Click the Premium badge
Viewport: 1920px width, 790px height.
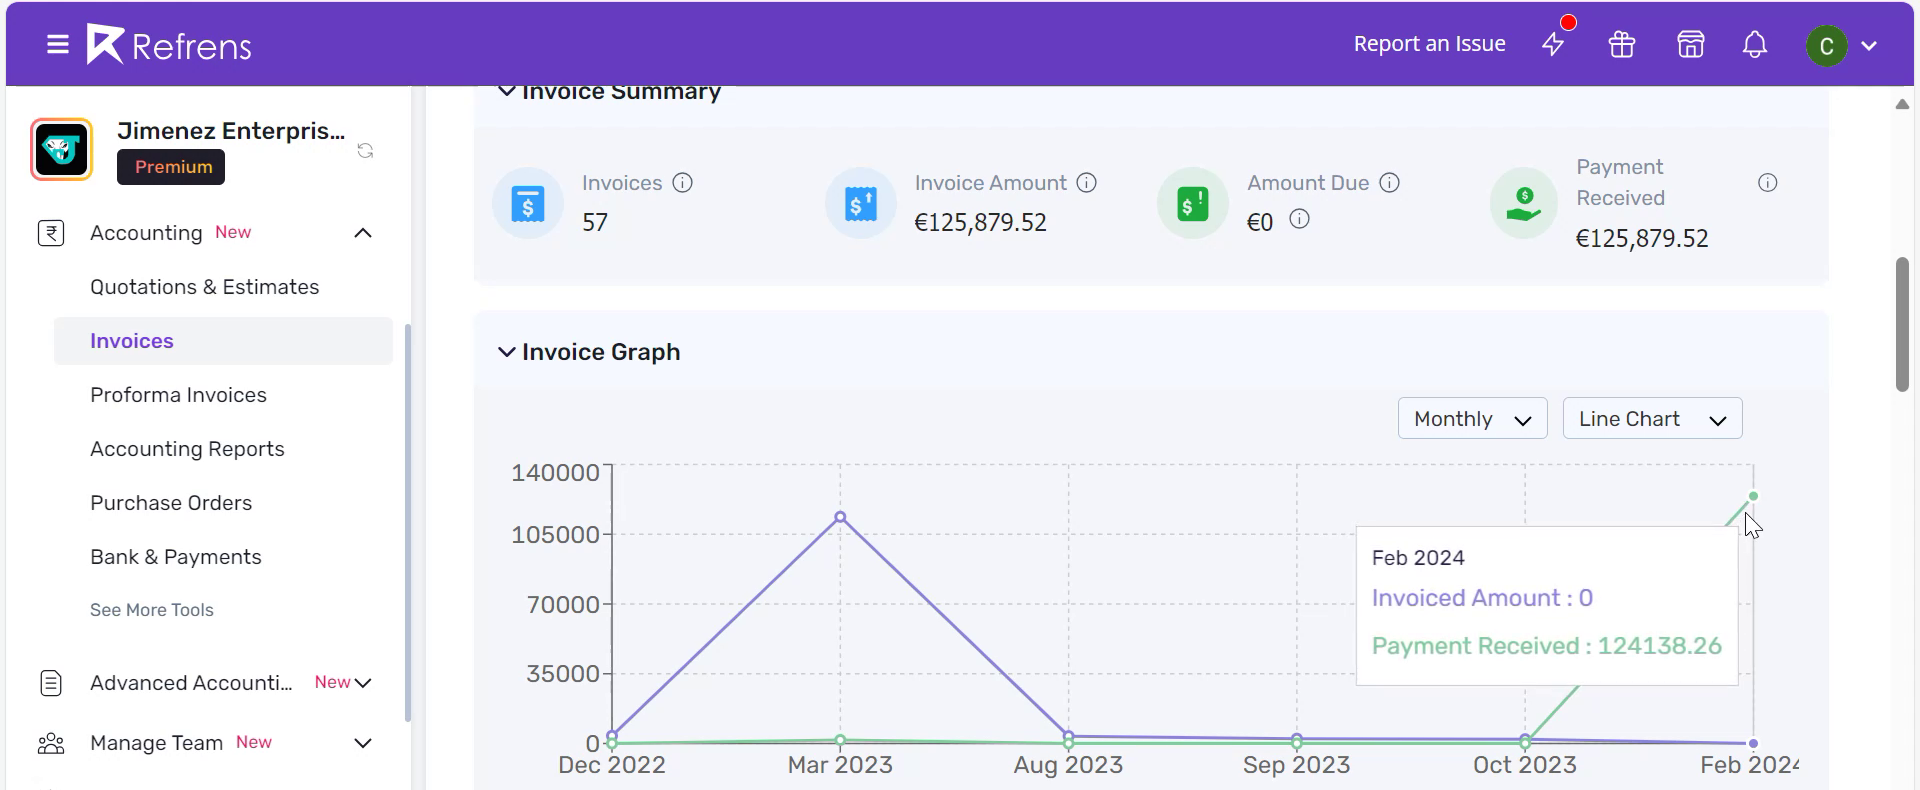point(171,167)
